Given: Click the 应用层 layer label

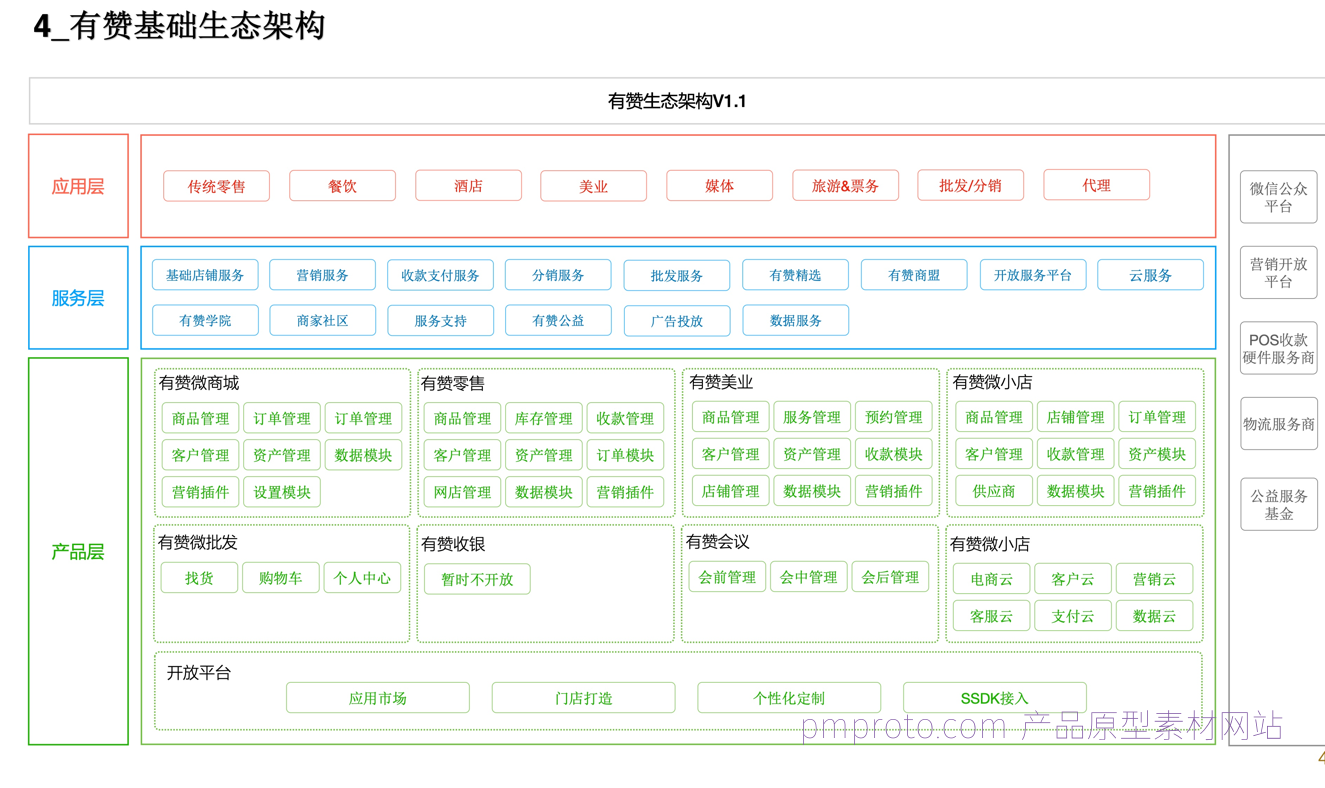Looking at the screenshot, I should [78, 186].
